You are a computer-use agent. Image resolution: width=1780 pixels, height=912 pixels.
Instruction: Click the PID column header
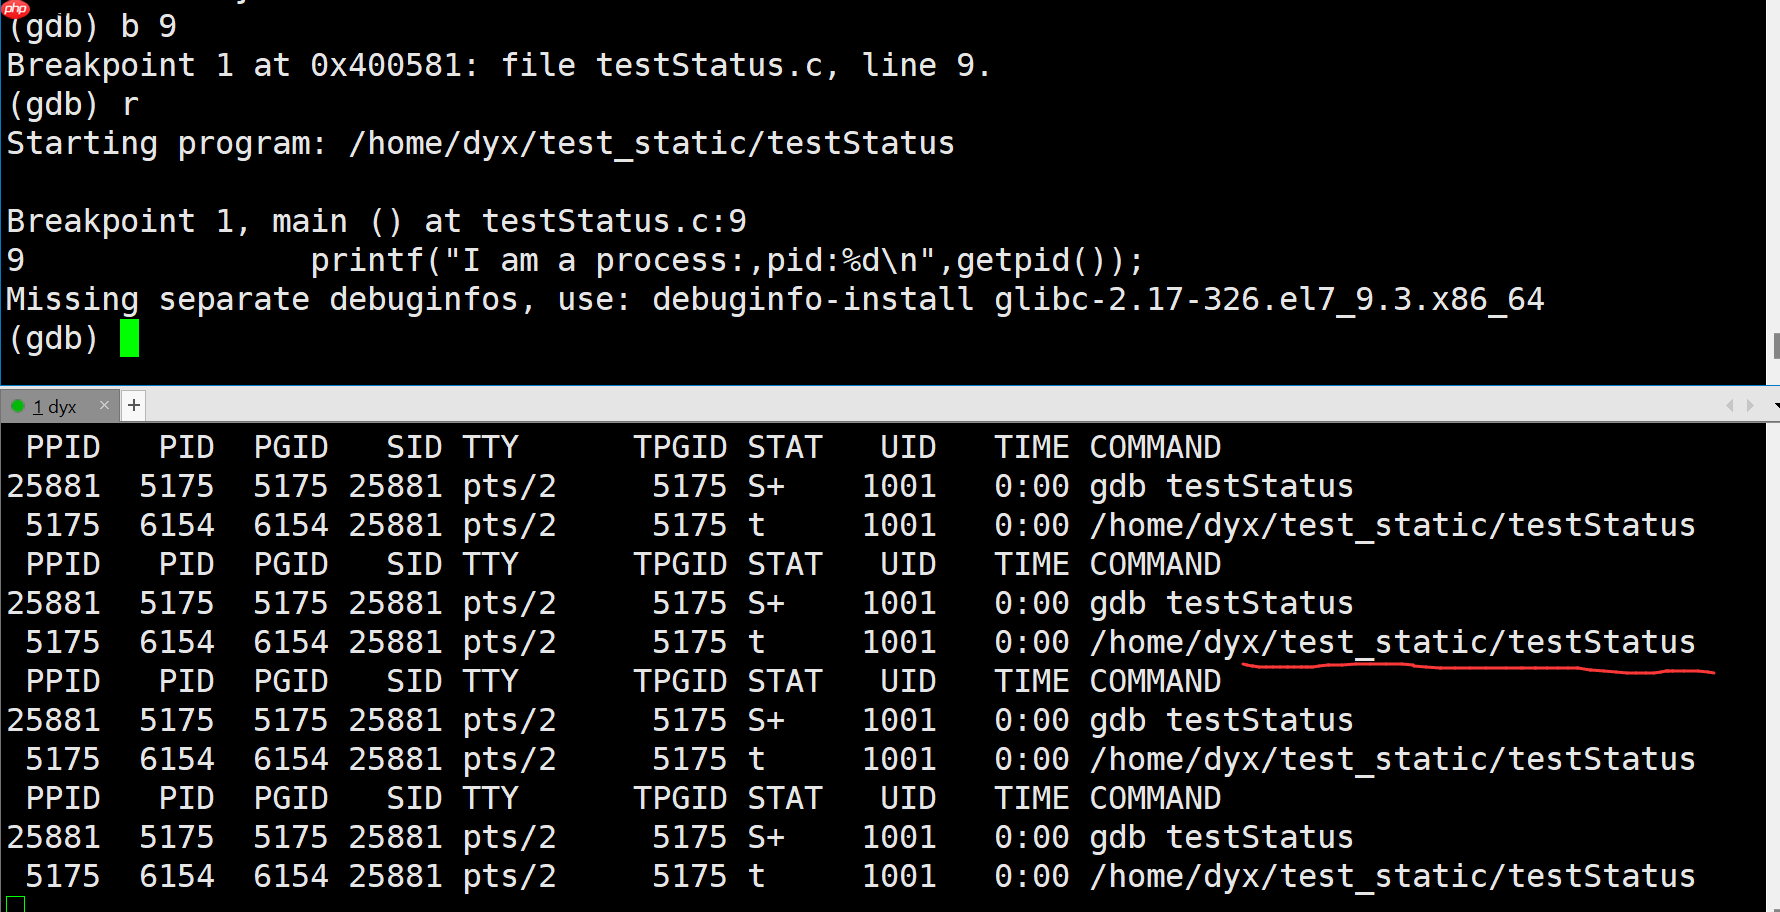point(187,446)
